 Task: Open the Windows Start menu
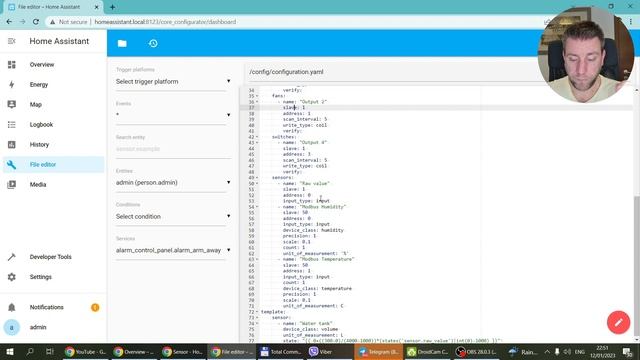coord(10,351)
